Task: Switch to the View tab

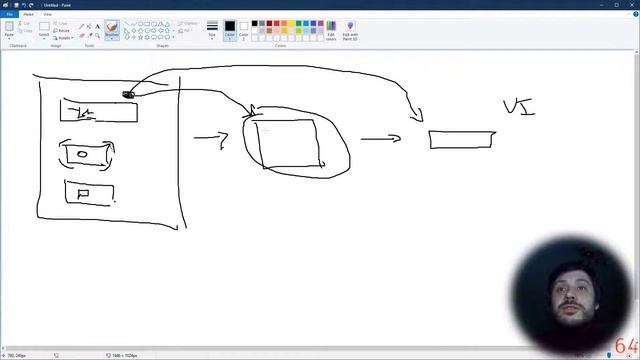Action: point(47,14)
